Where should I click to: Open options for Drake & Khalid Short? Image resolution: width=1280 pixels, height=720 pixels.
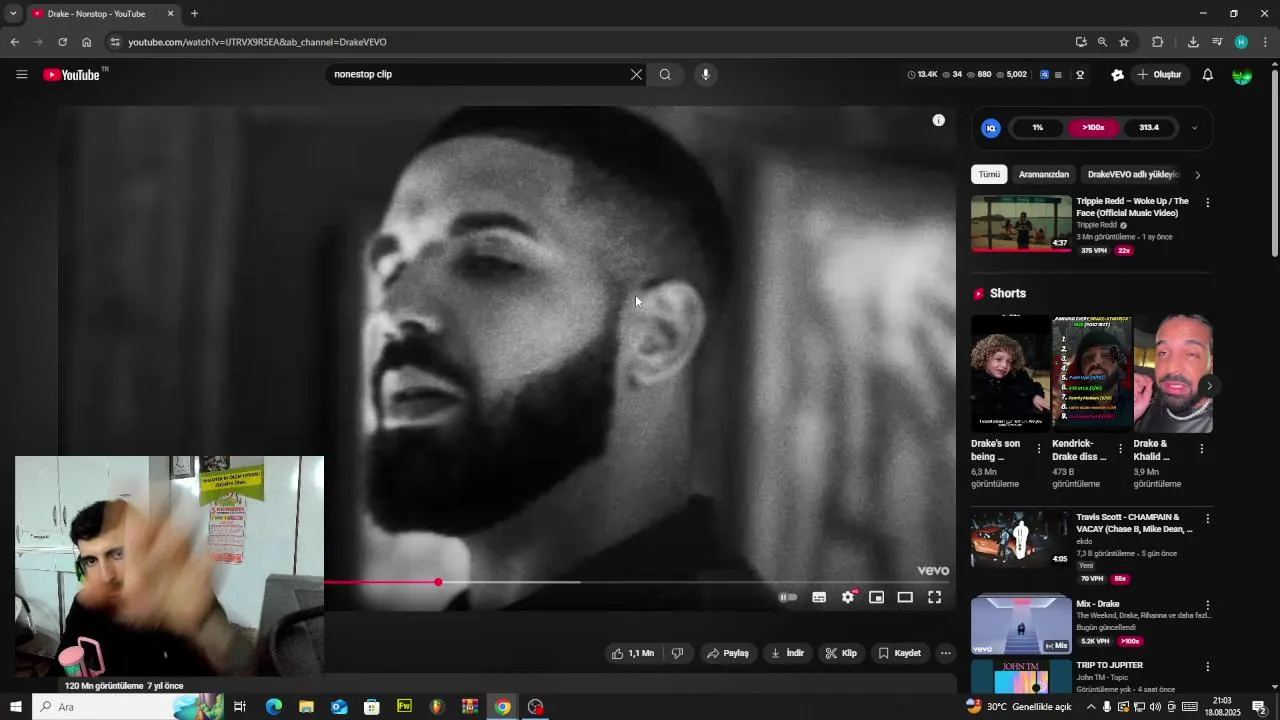point(1202,449)
